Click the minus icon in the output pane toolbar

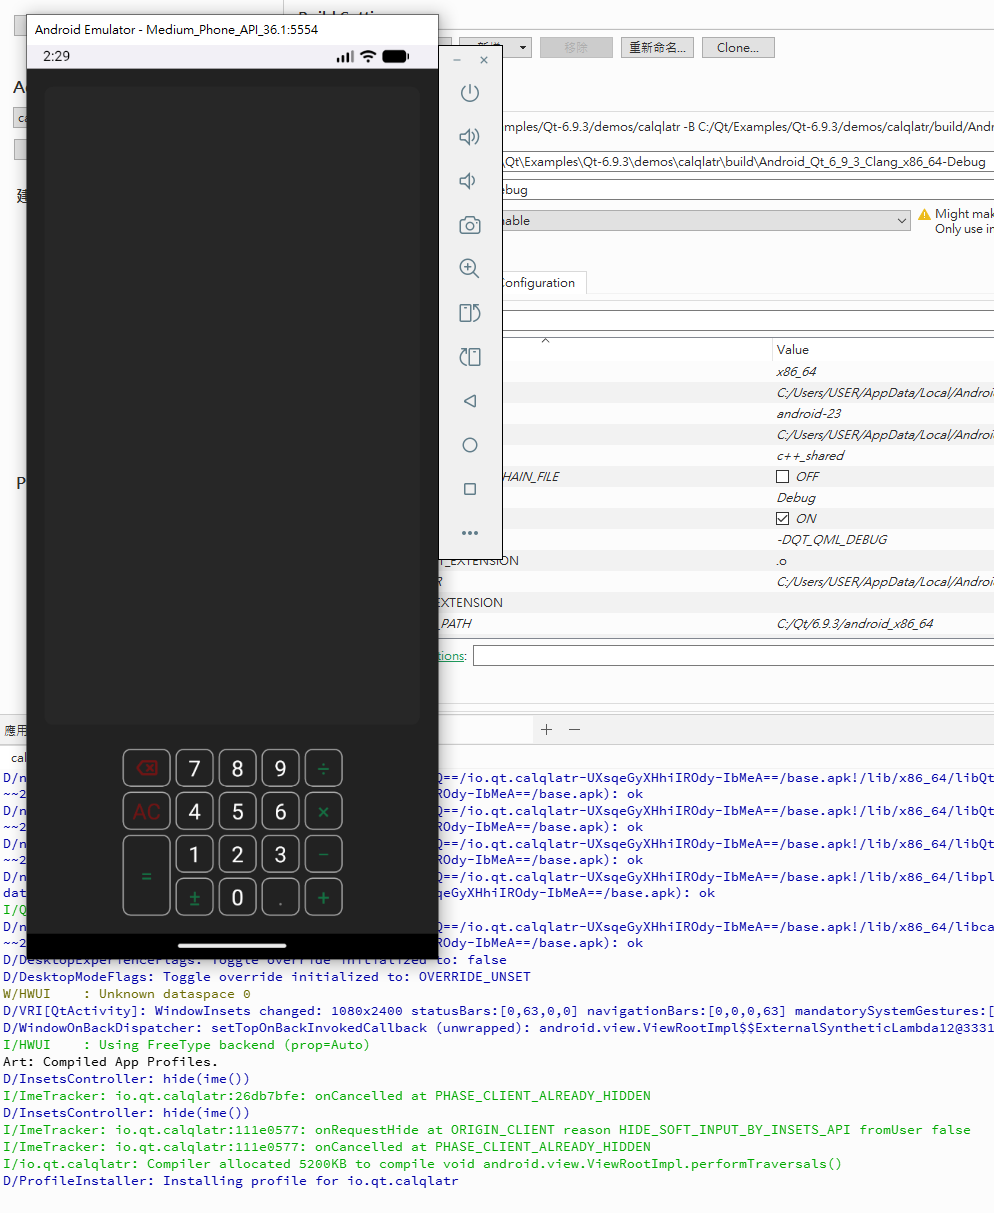(x=574, y=729)
